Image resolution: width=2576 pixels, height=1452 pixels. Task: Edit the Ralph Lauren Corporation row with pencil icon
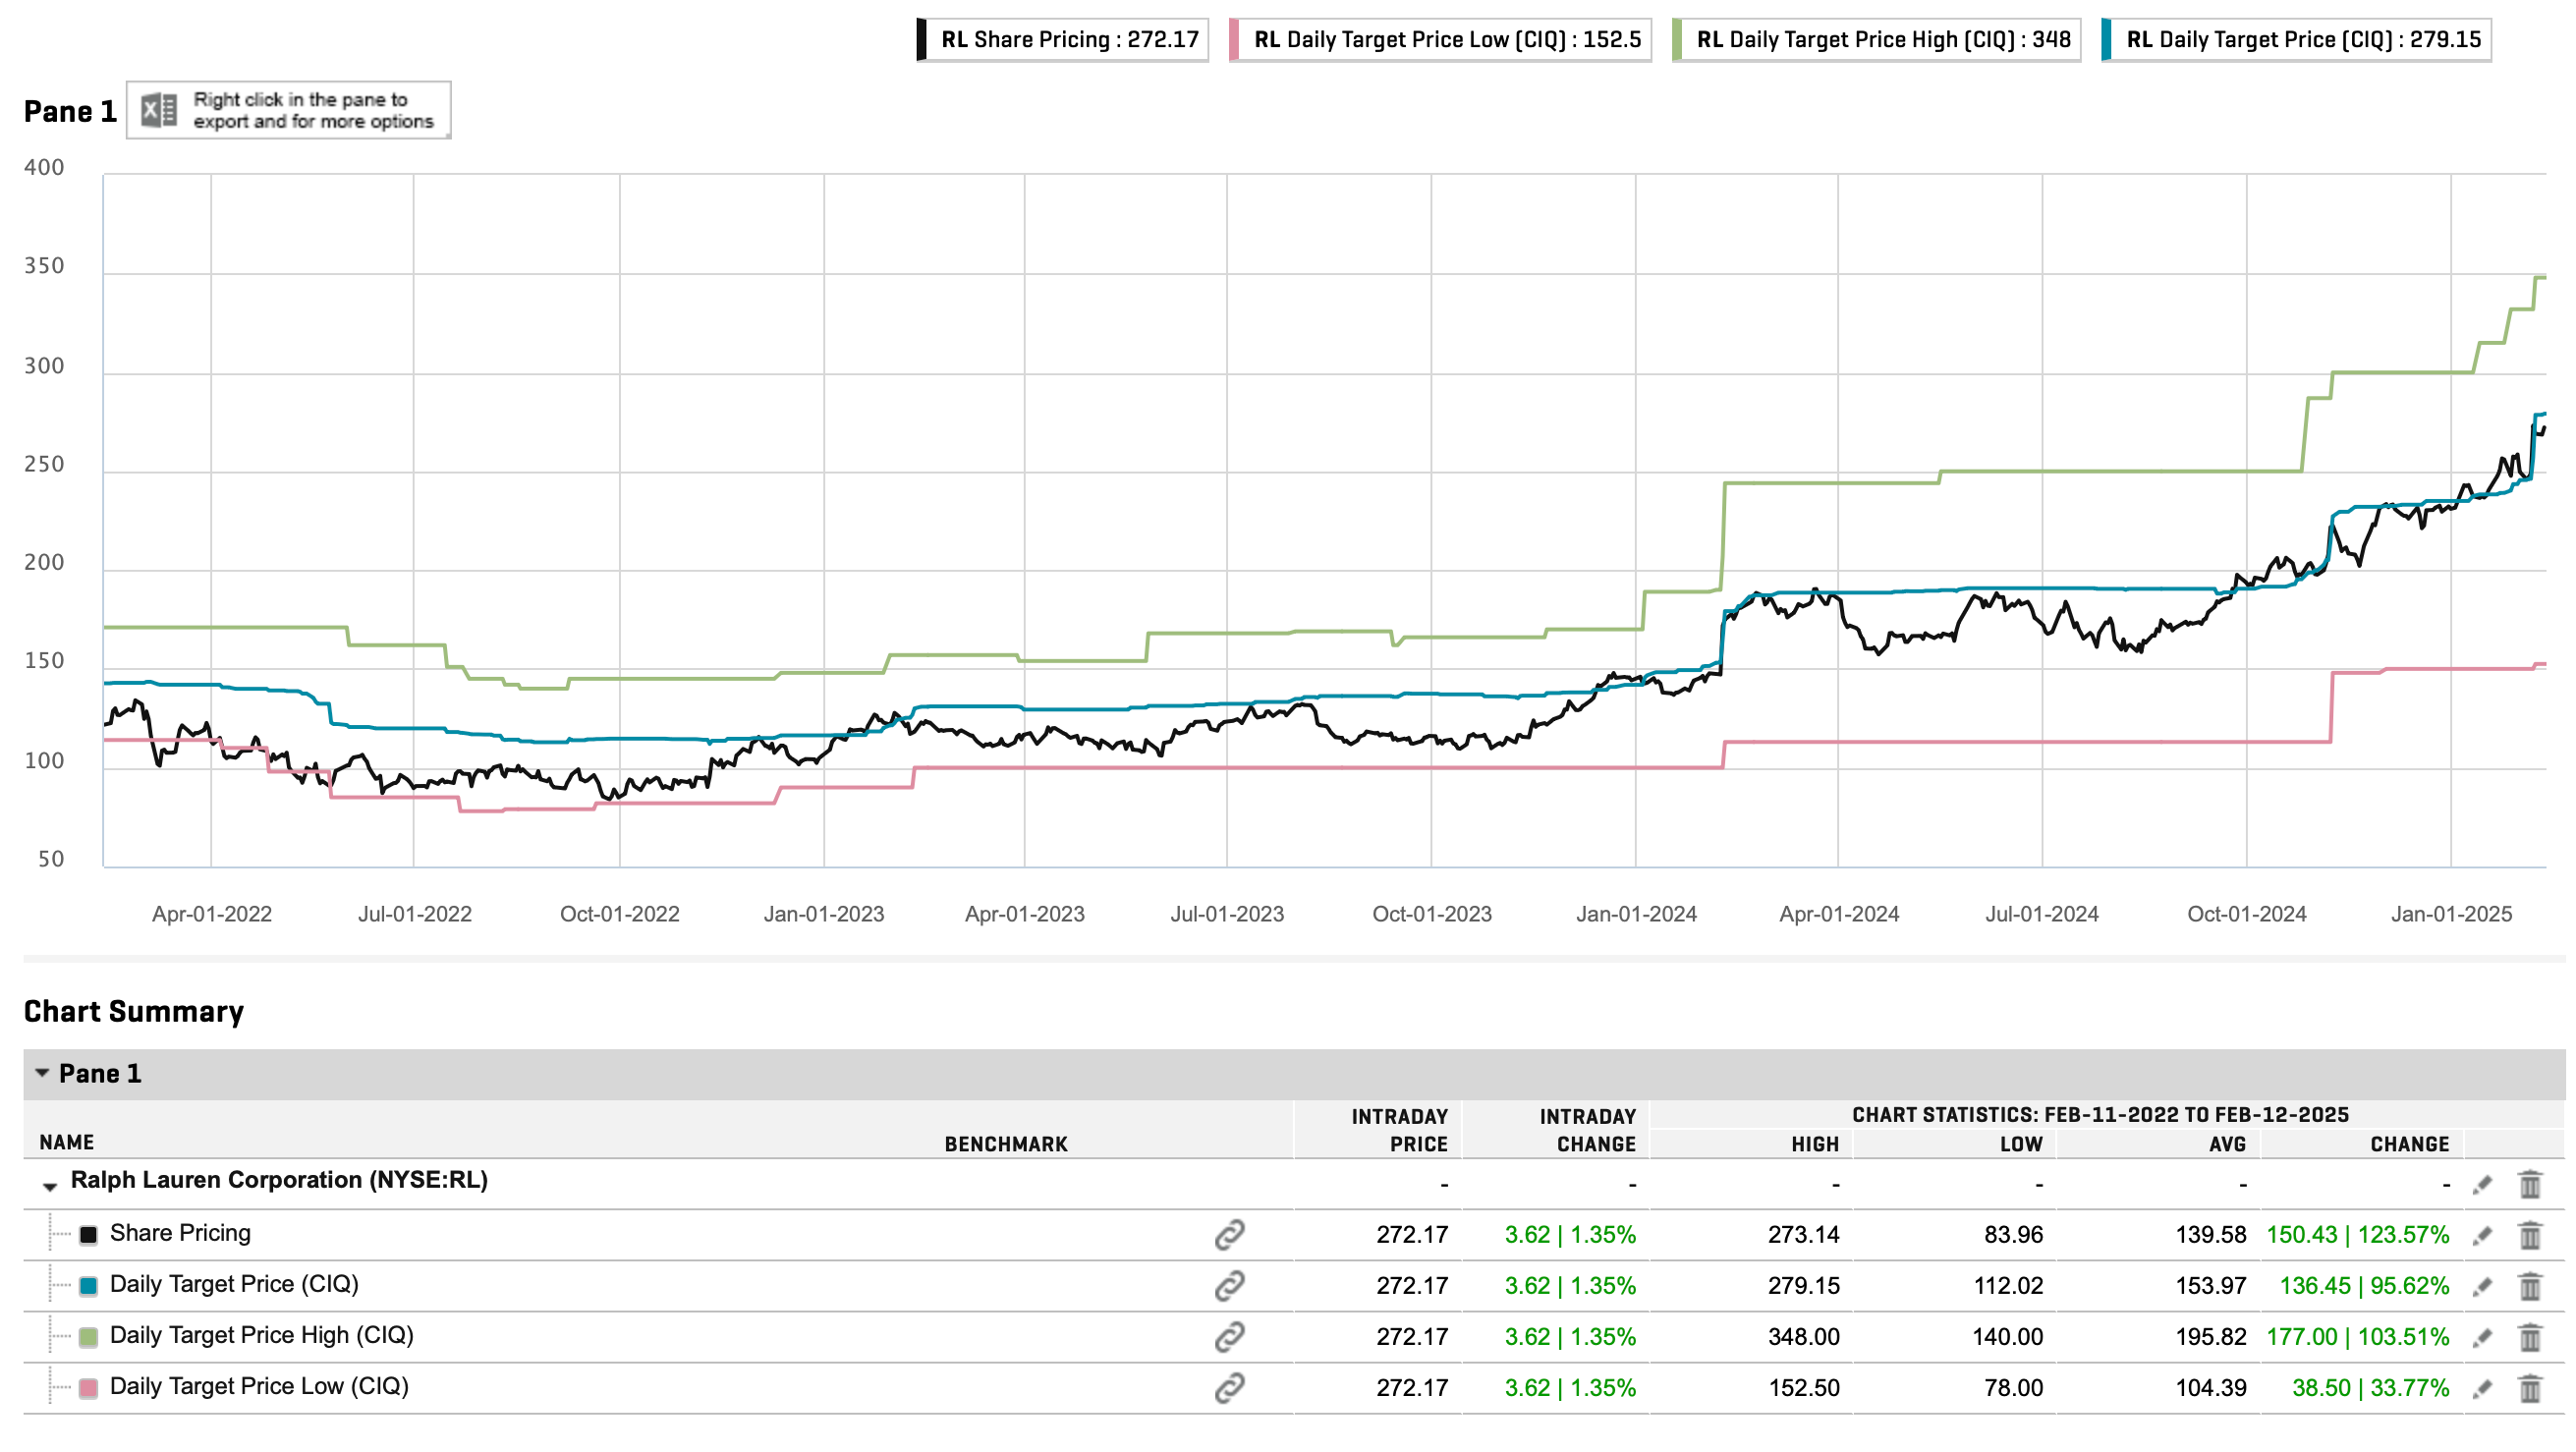click(x=2482, y=1185)
